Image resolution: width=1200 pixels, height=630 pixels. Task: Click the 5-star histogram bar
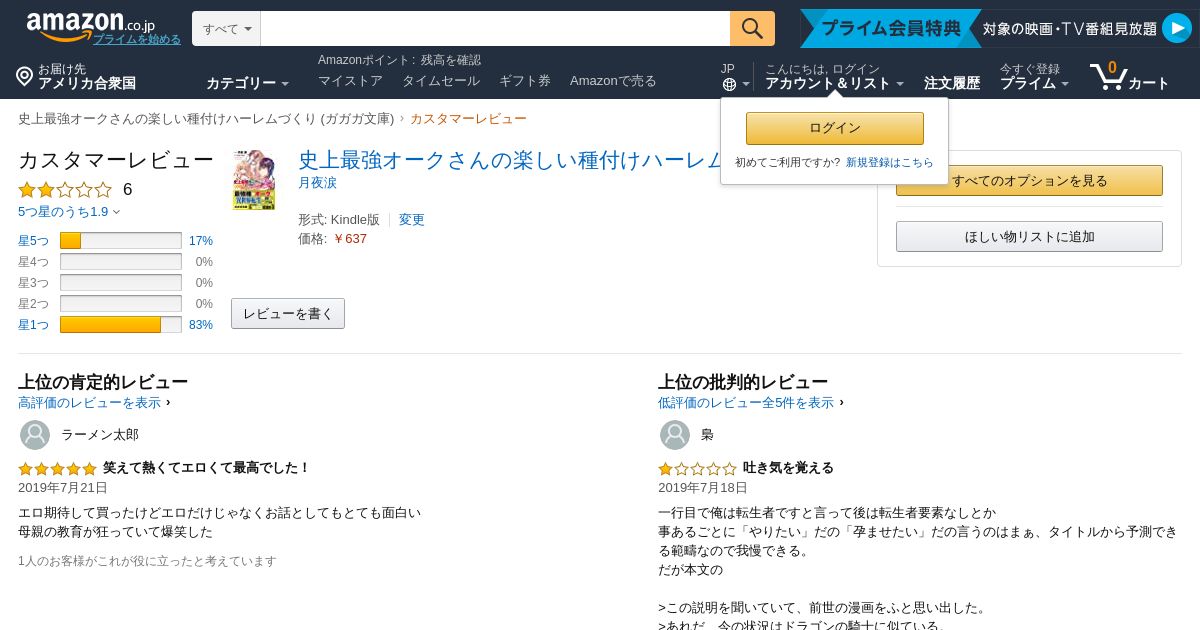(x=121, y=240)
